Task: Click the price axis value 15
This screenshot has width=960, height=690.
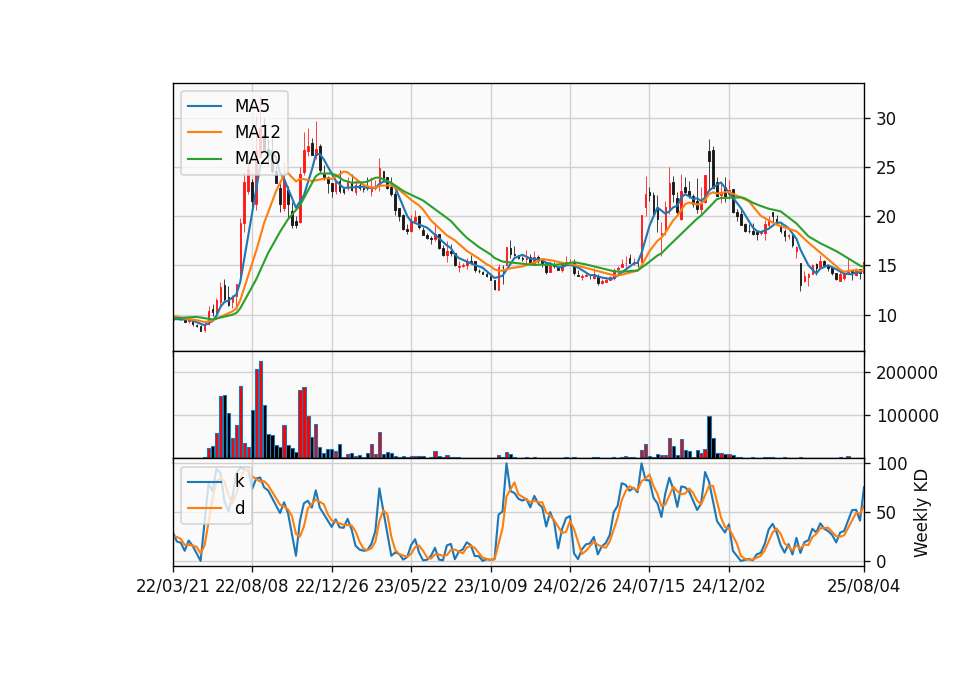Action: pyautogui.click(x=886, y=266)
